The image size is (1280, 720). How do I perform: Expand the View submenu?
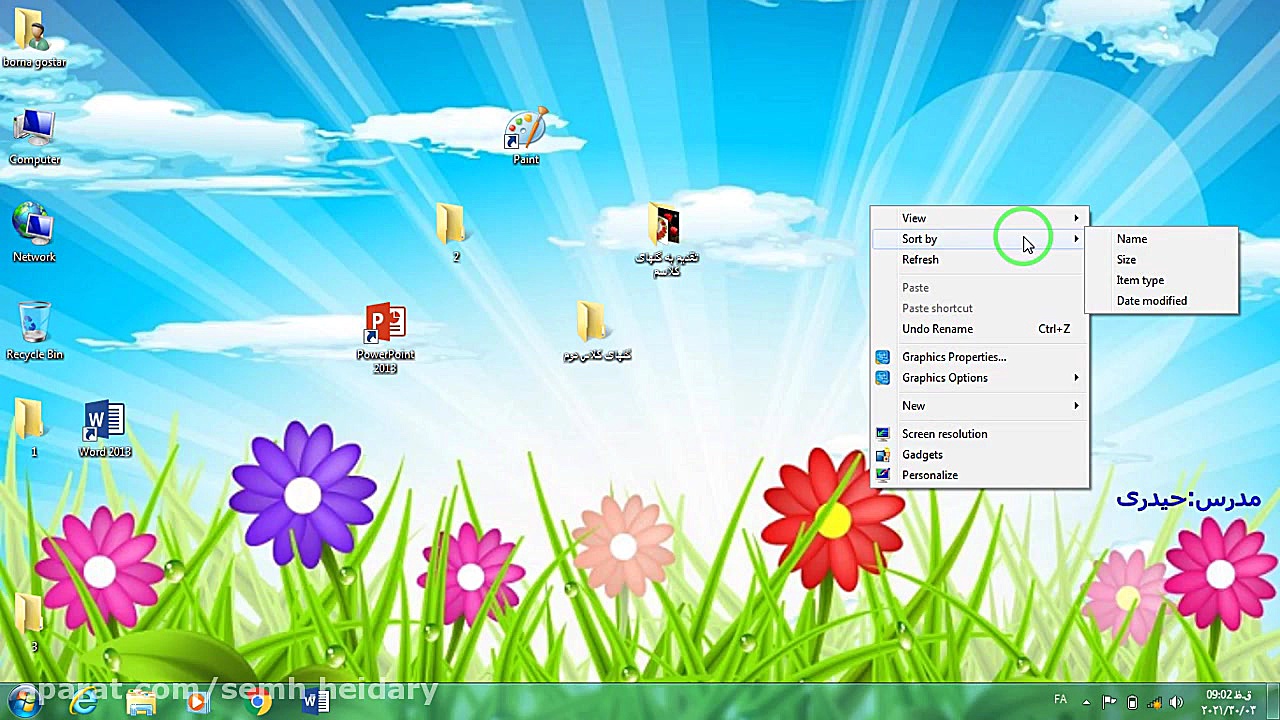tap(980, 218)
